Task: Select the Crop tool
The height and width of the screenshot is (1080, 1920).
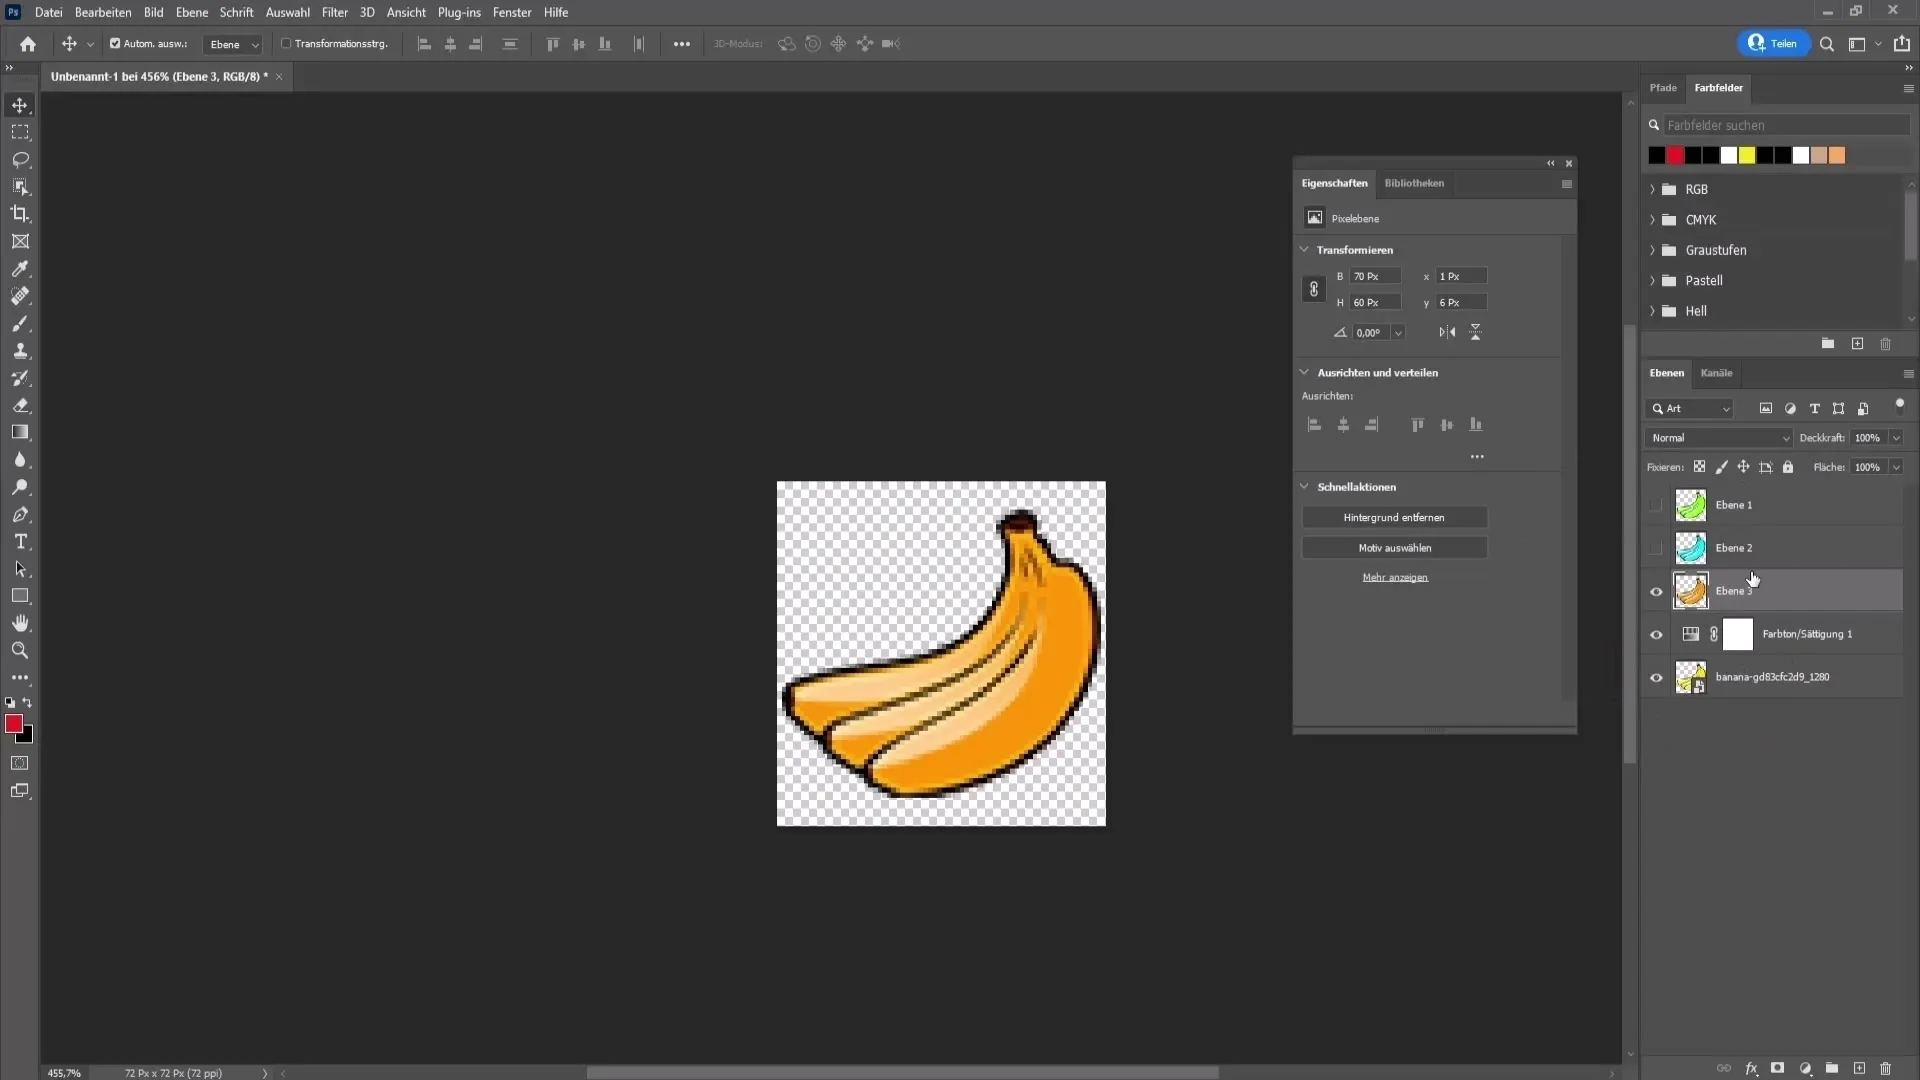Action: 20,214
